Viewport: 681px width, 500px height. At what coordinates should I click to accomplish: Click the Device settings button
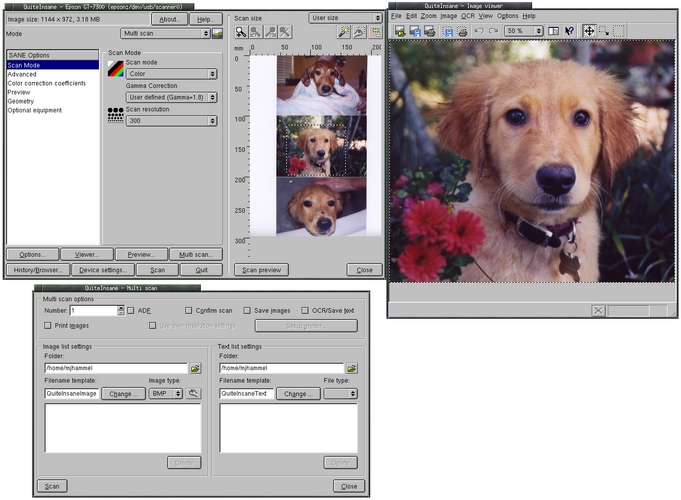coord(101,270)
